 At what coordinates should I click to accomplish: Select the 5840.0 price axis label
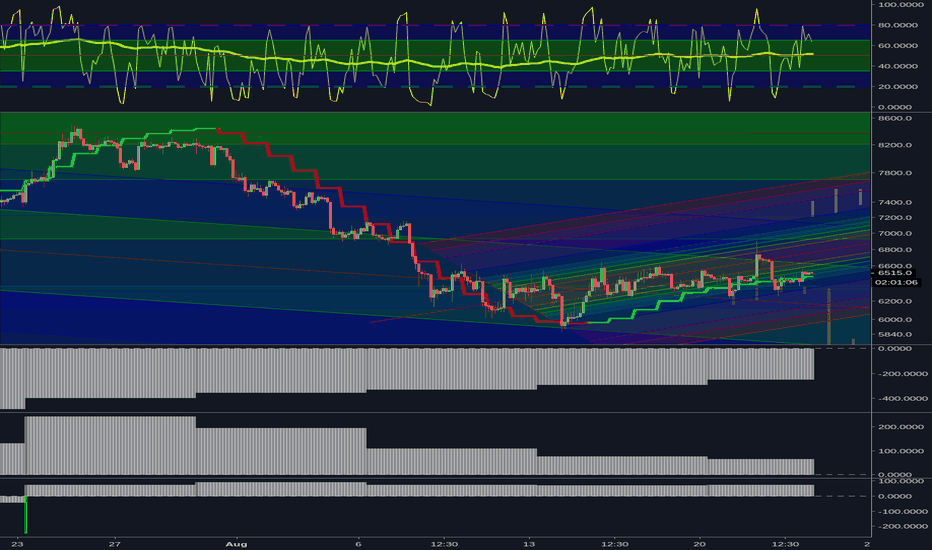(x=895, y=334)
